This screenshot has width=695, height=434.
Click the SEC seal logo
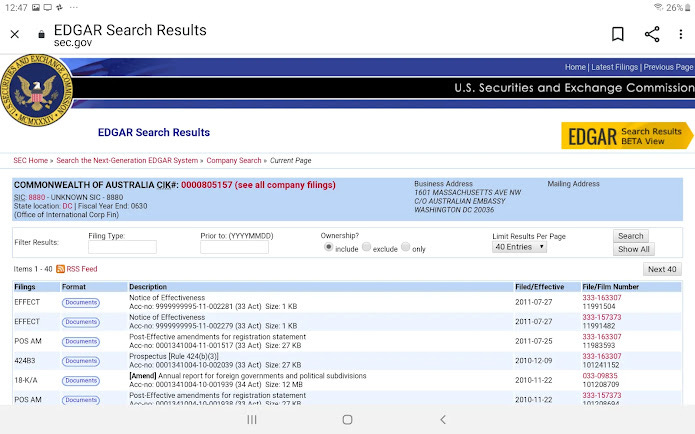(36, 90)
